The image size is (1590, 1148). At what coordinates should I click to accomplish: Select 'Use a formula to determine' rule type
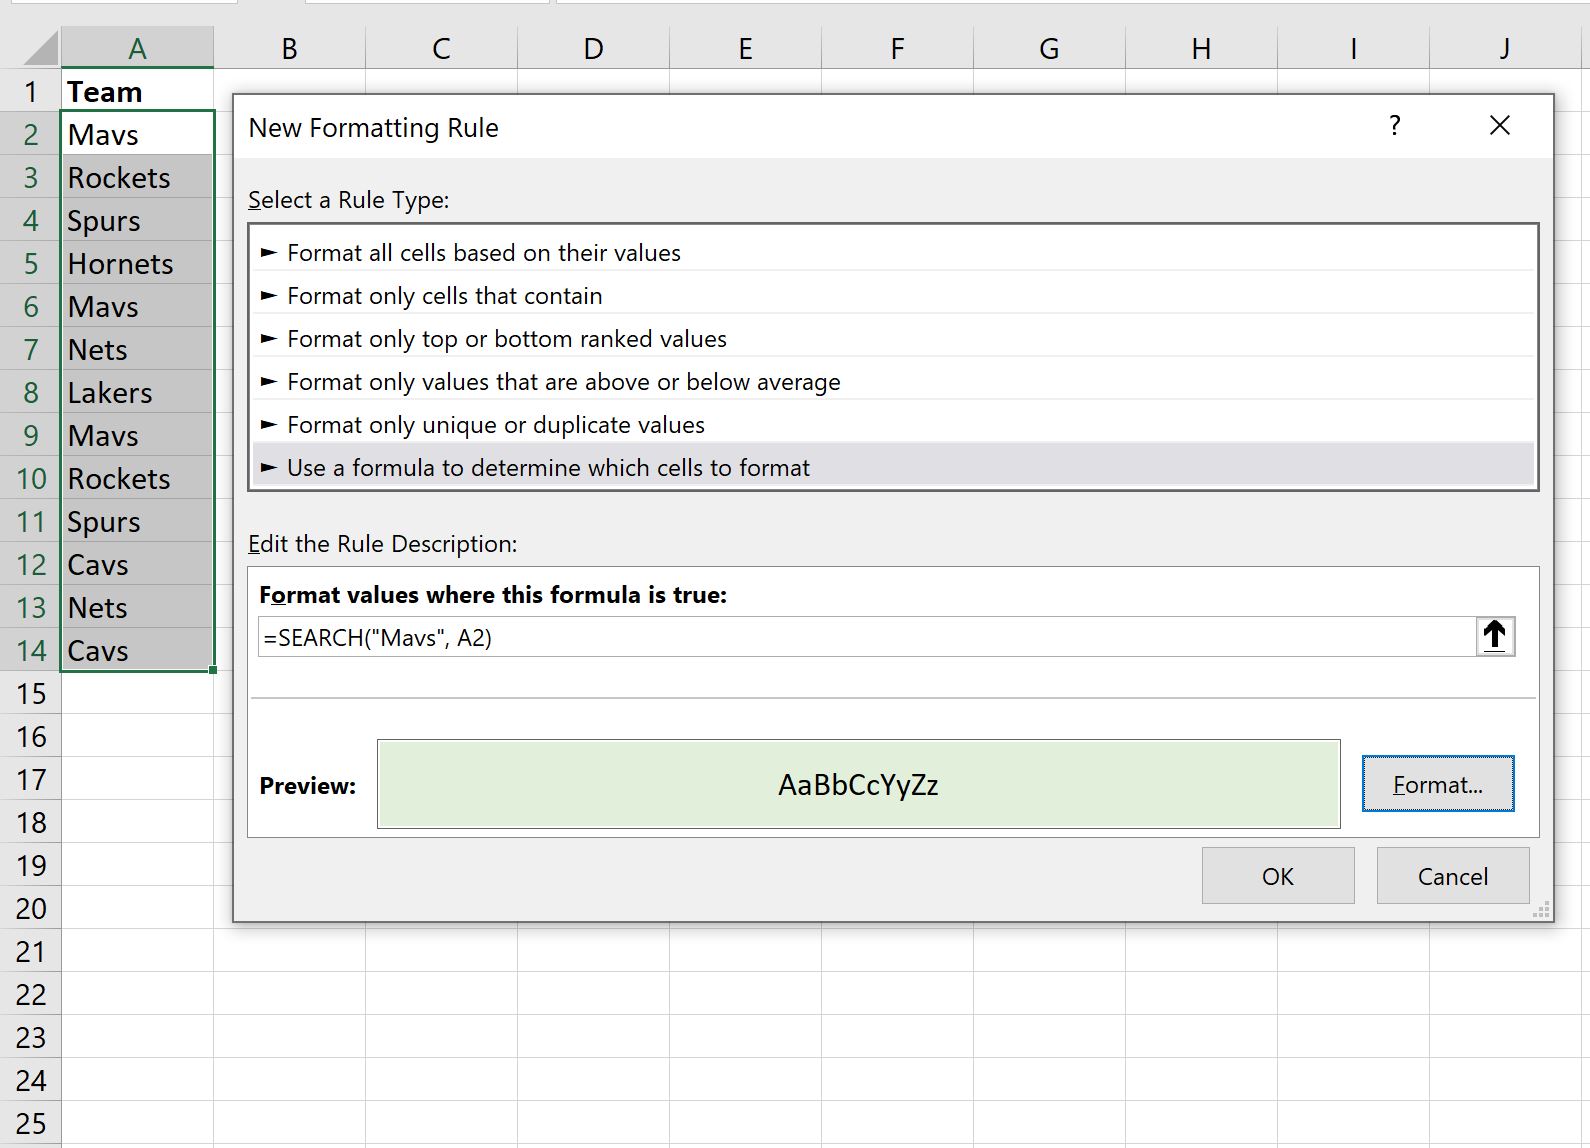point(893,468)
